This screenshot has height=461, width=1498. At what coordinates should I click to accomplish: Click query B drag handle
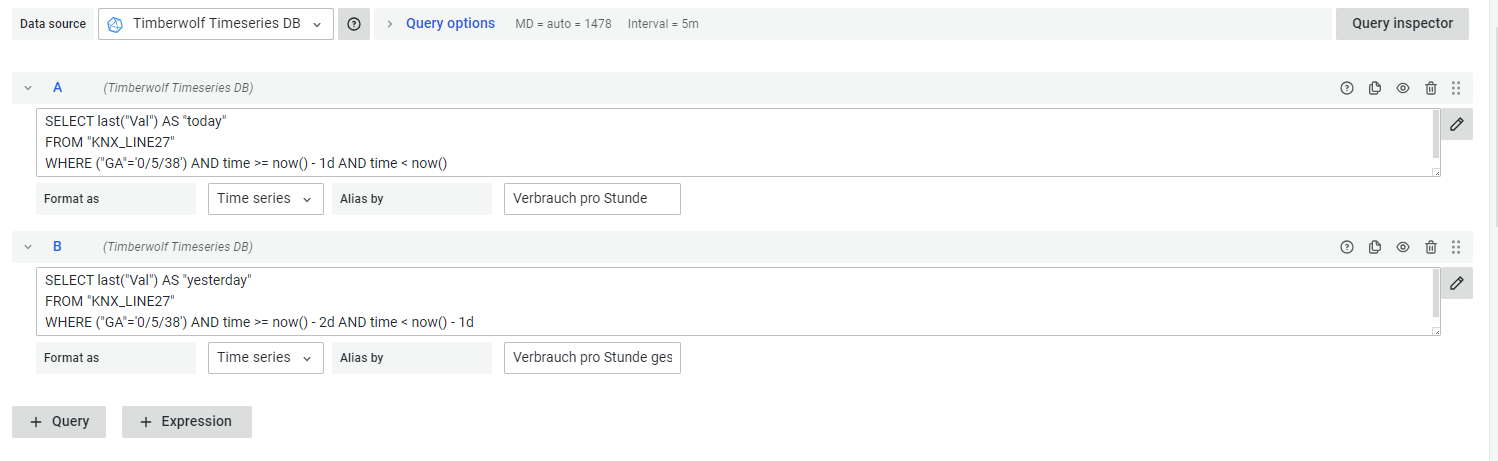[1456, 247]
